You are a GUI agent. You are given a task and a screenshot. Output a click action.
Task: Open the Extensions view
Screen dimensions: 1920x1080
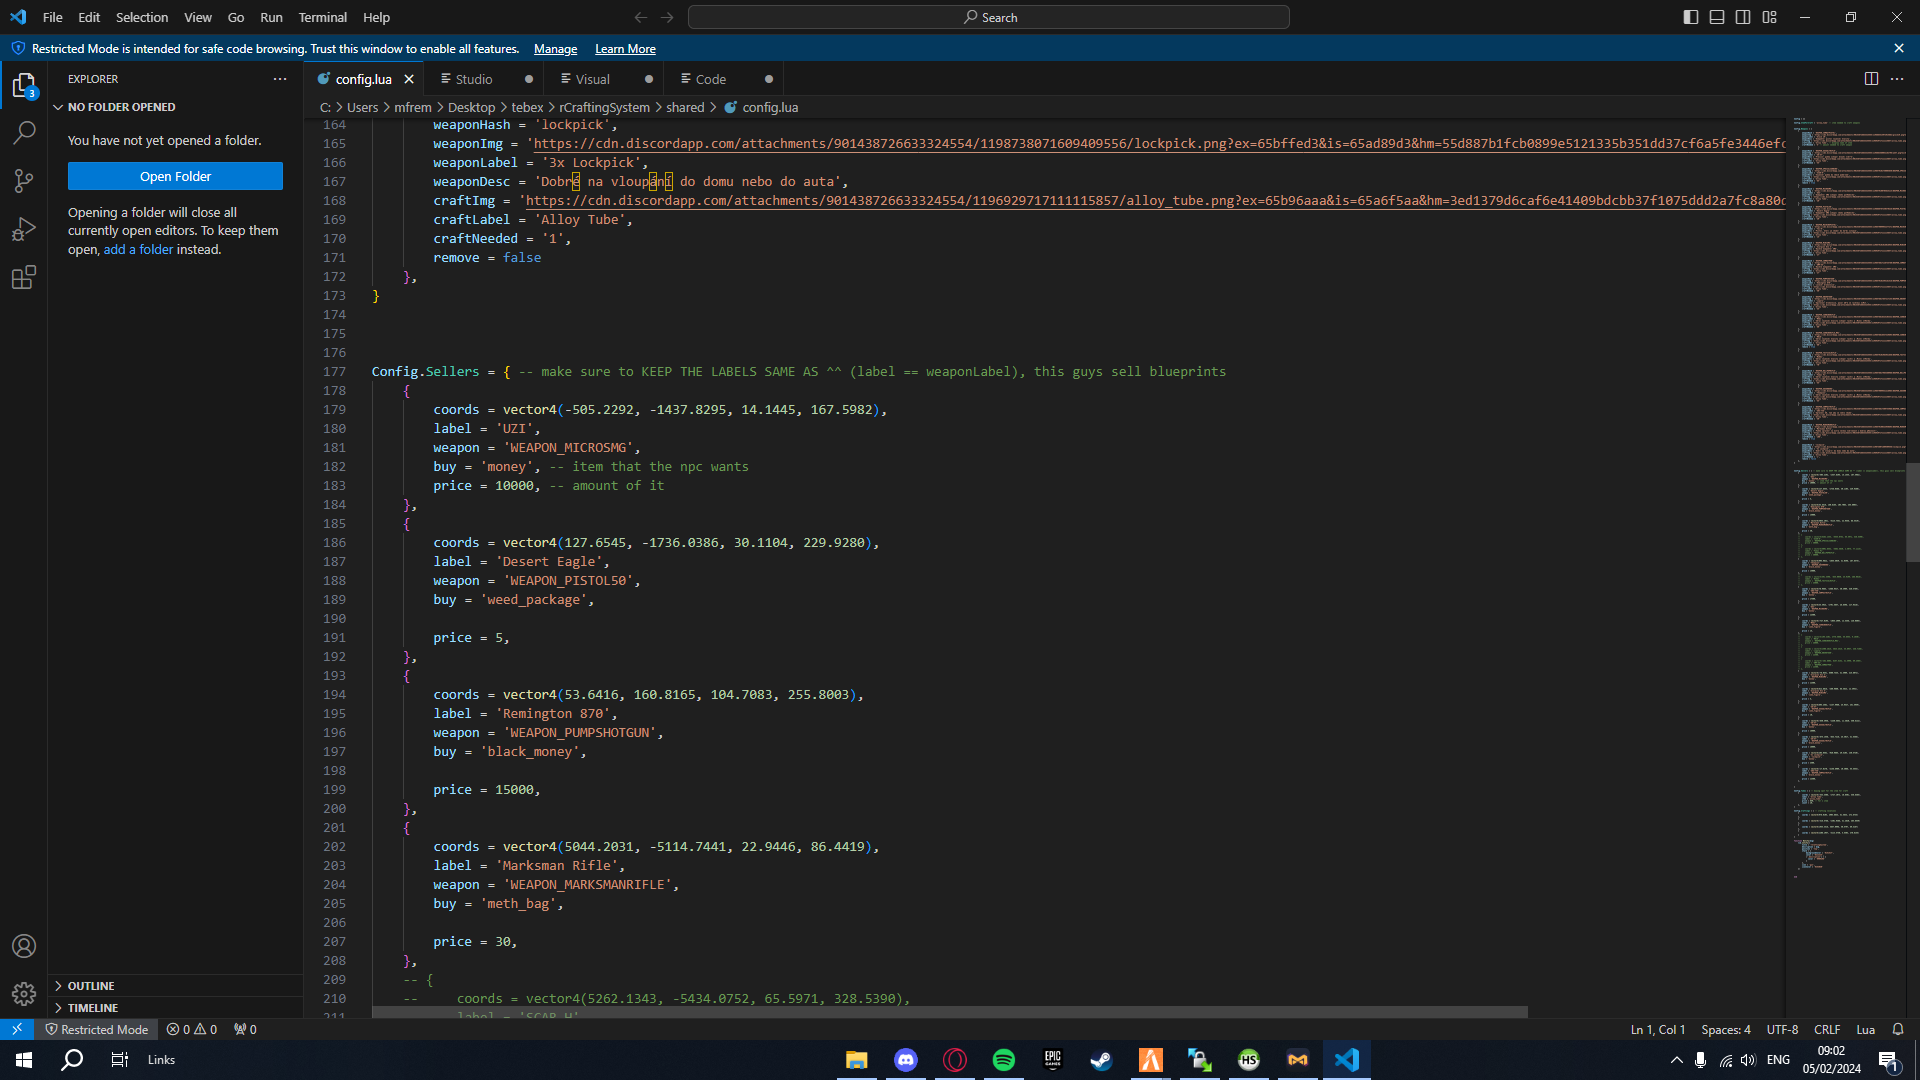click(24, 278)
